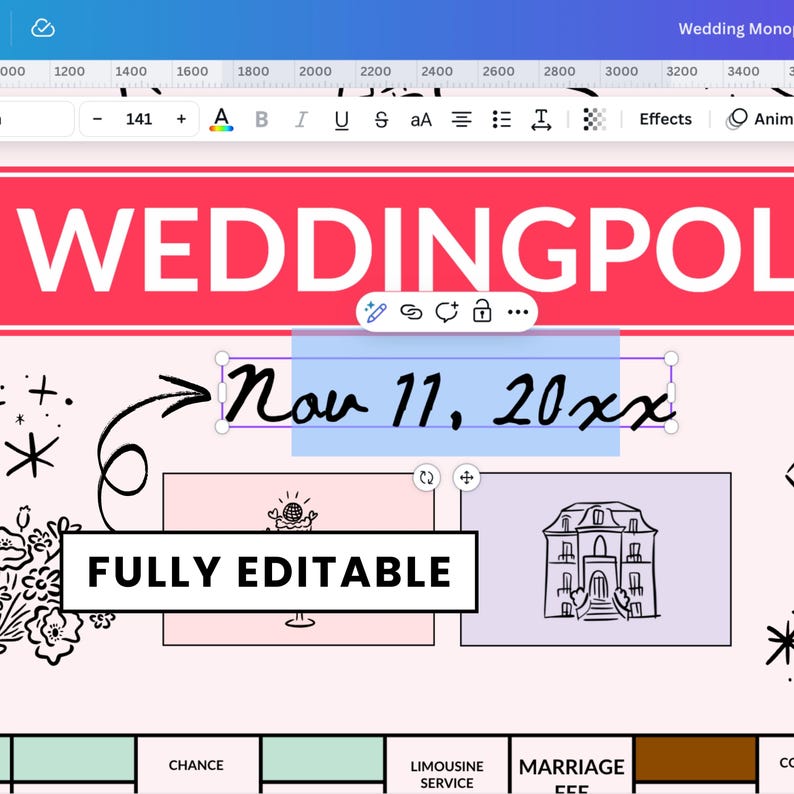This screenshot has height=794, width=794.
Task: Select the mansion illustration card
Action: [596, 560]
